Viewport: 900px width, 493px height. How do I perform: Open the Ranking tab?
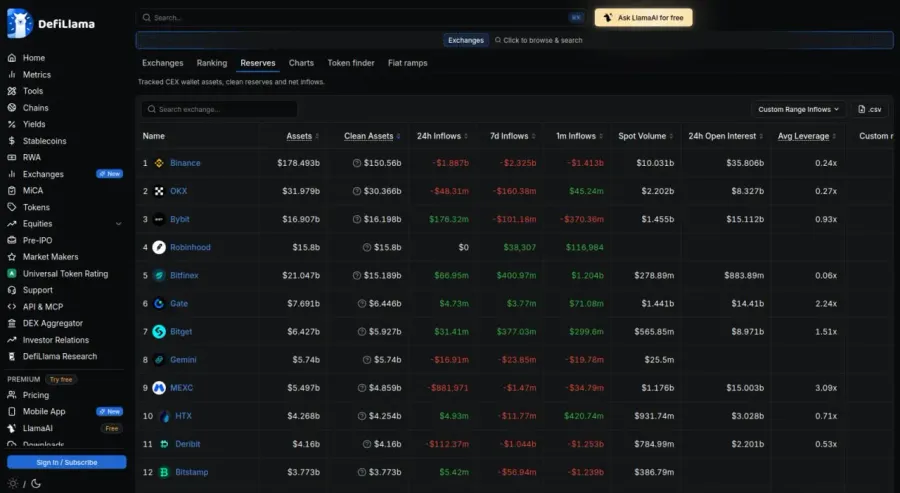tap(212, 63)
